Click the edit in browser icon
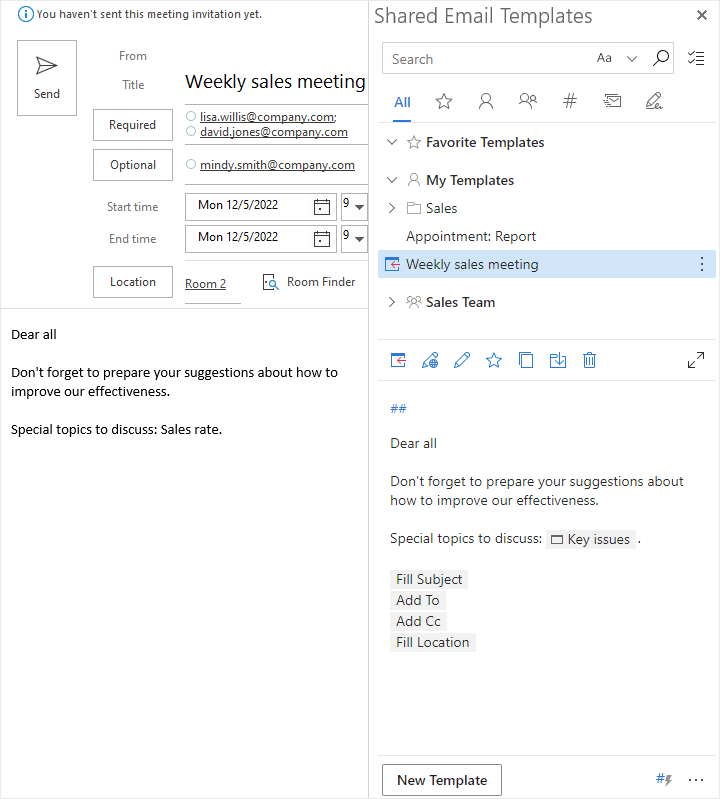 pos(430,360)
